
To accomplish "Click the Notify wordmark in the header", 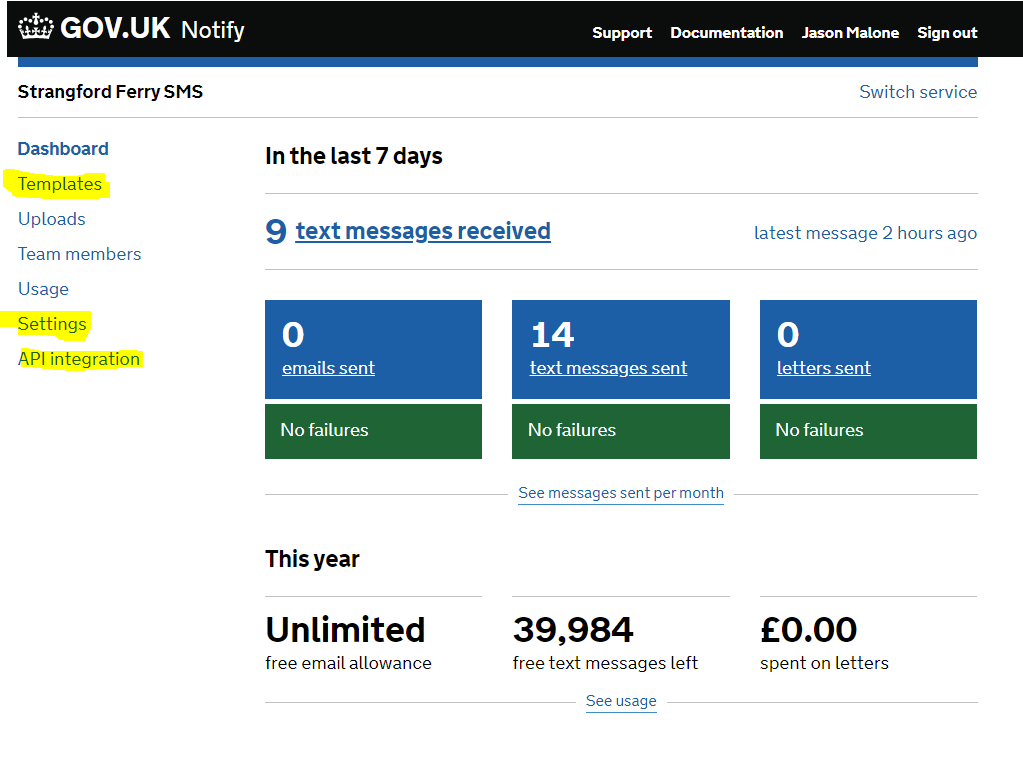I will [211, 29].
